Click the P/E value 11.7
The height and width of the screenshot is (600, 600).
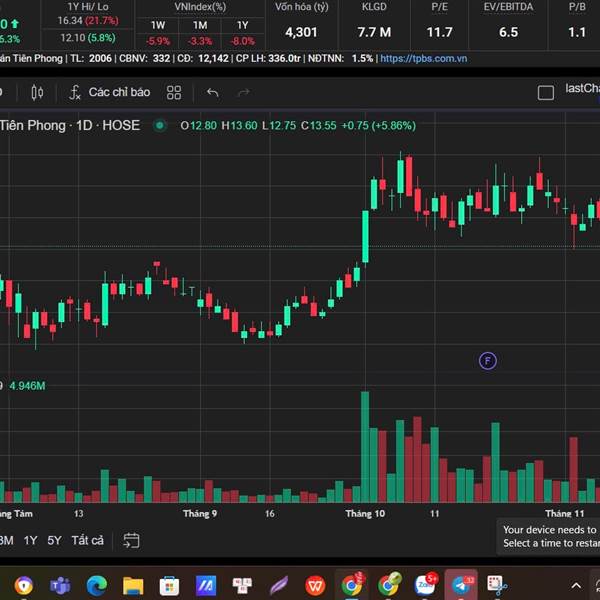coord(439,32)
